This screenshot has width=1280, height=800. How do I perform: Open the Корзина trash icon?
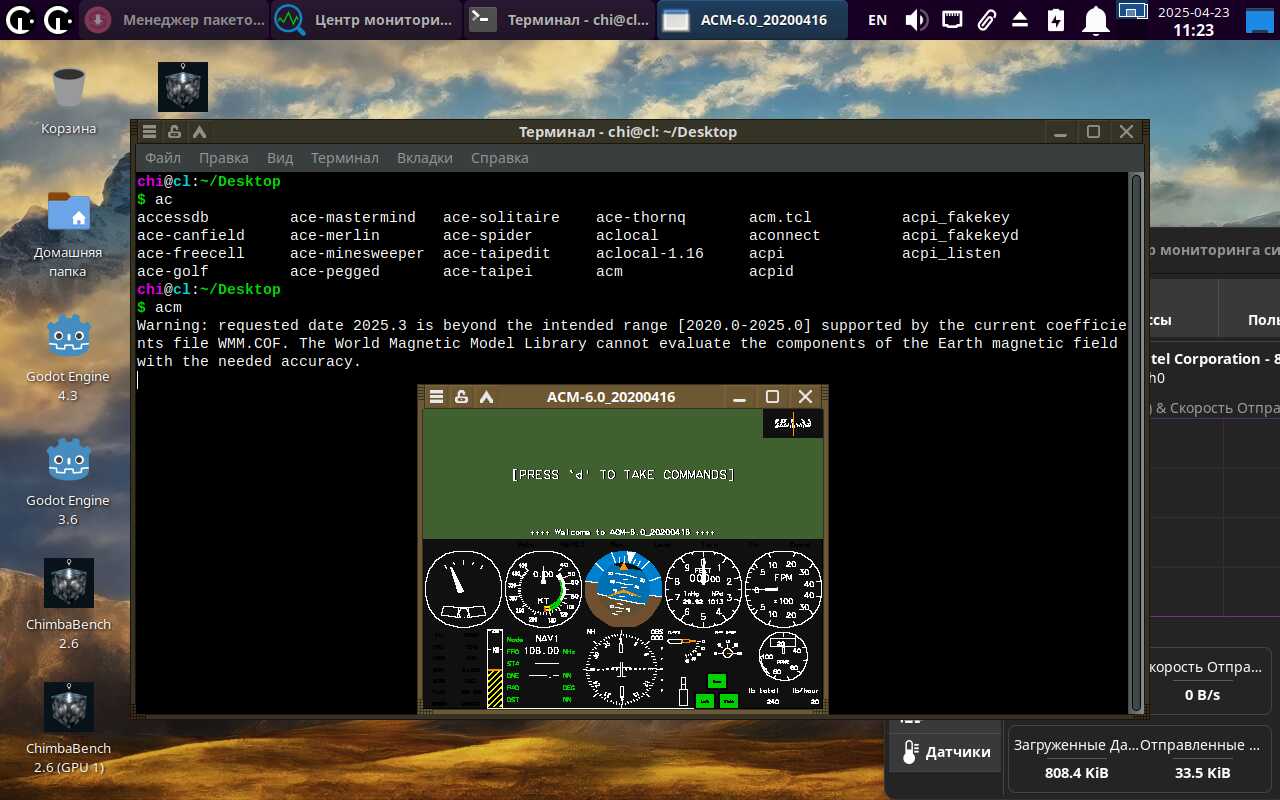[x=68, y=88]
